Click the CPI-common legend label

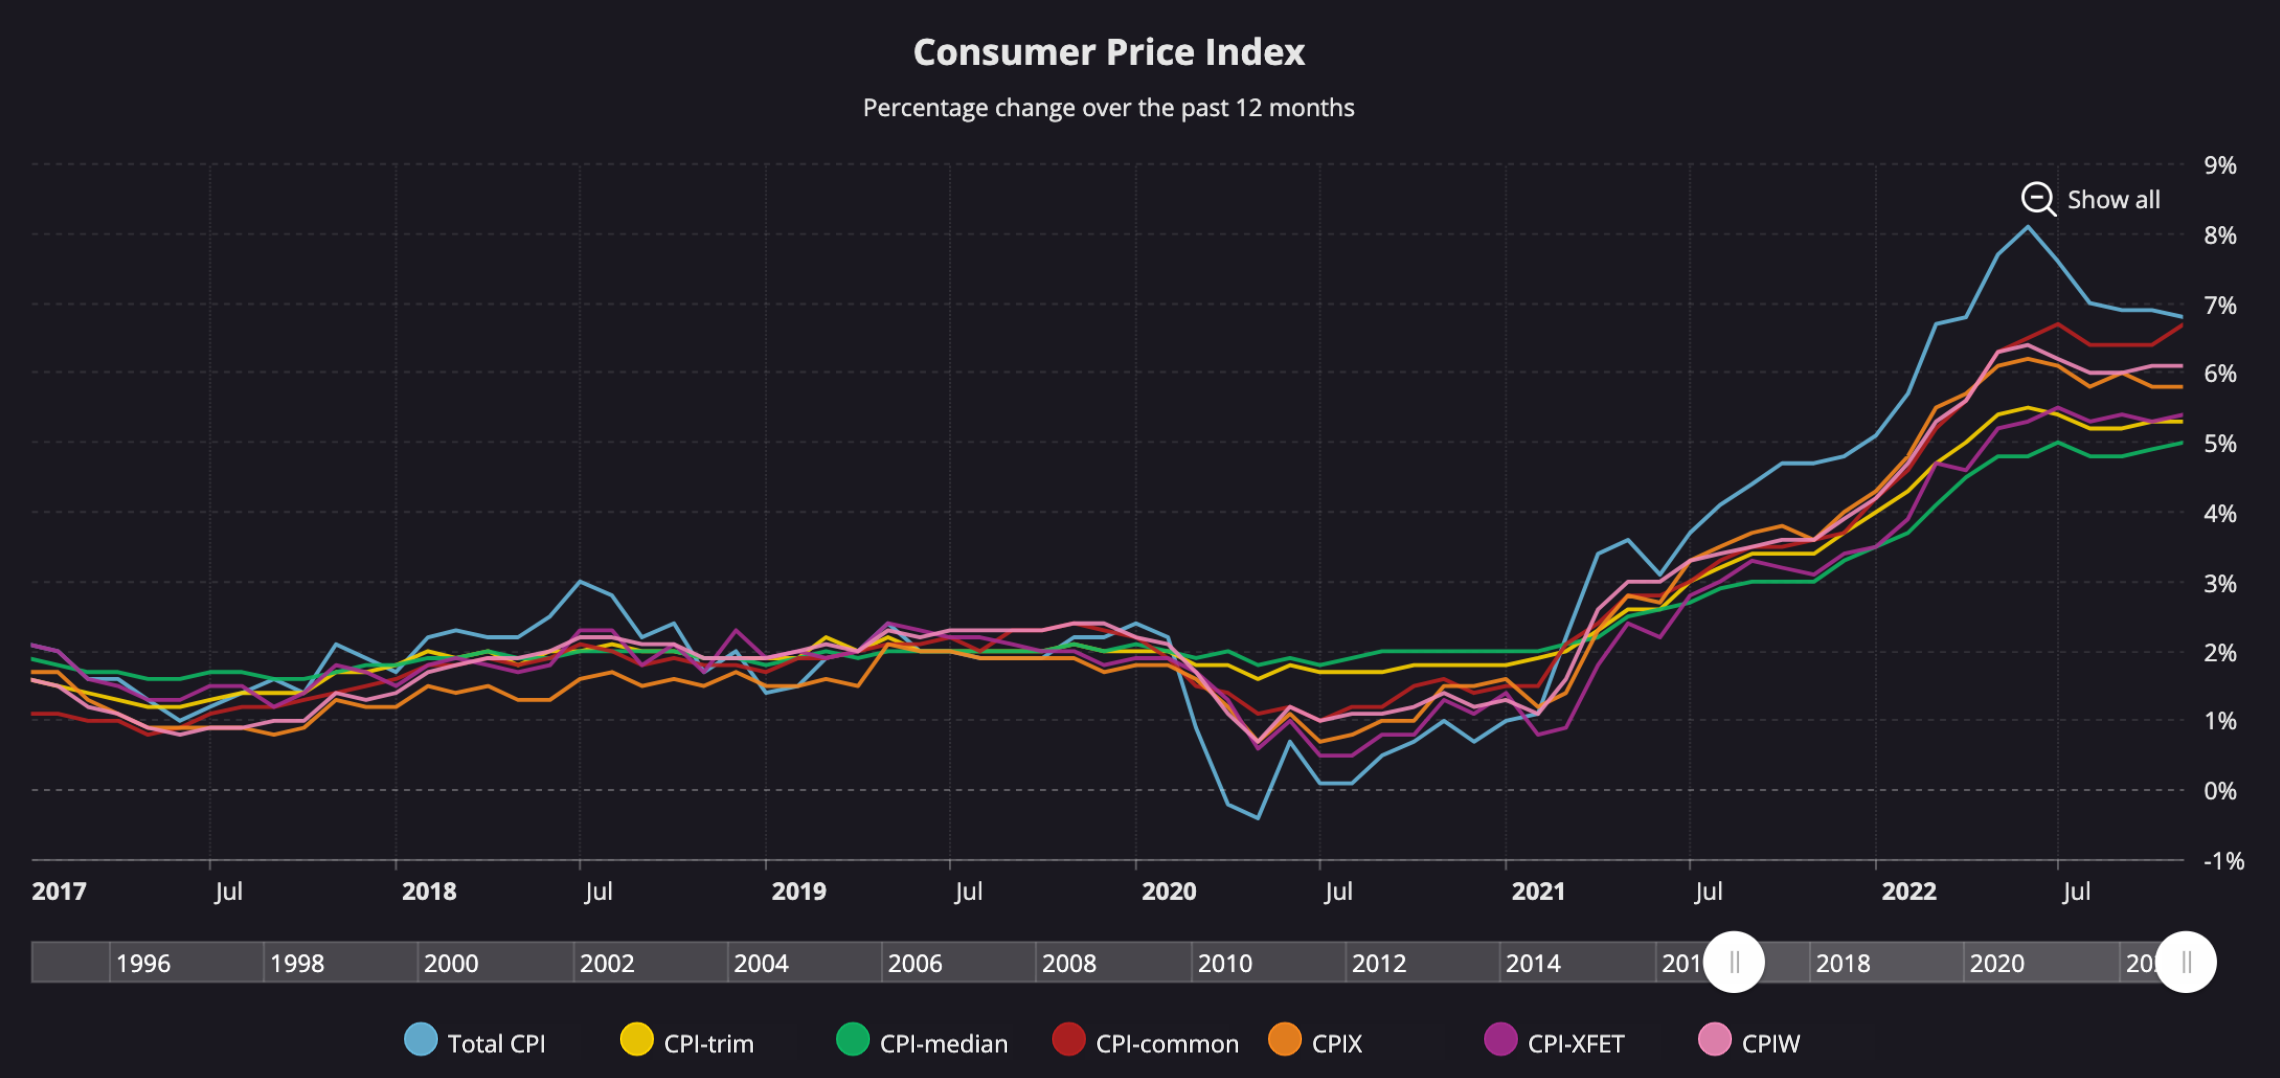[x=1167, y=1043]
